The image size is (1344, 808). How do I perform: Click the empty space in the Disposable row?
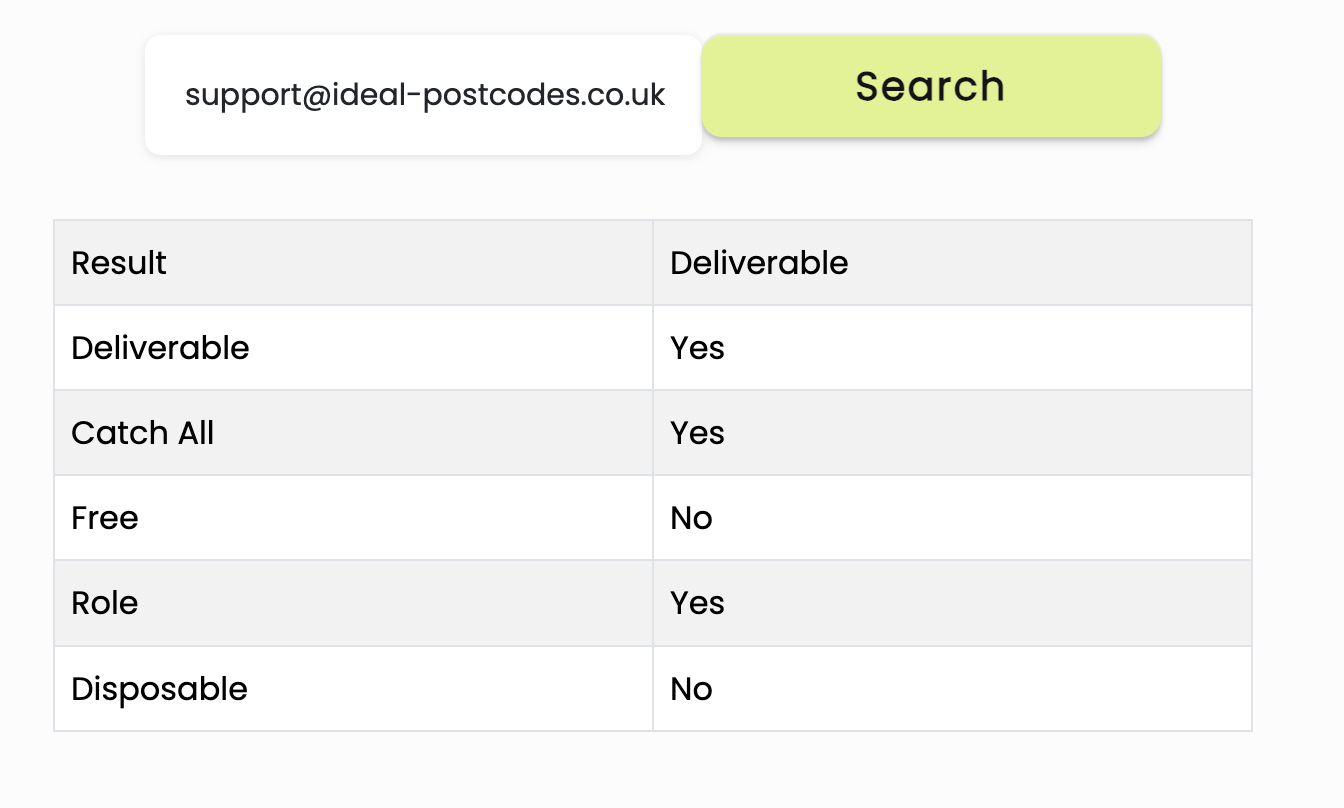tap(980, 689)
